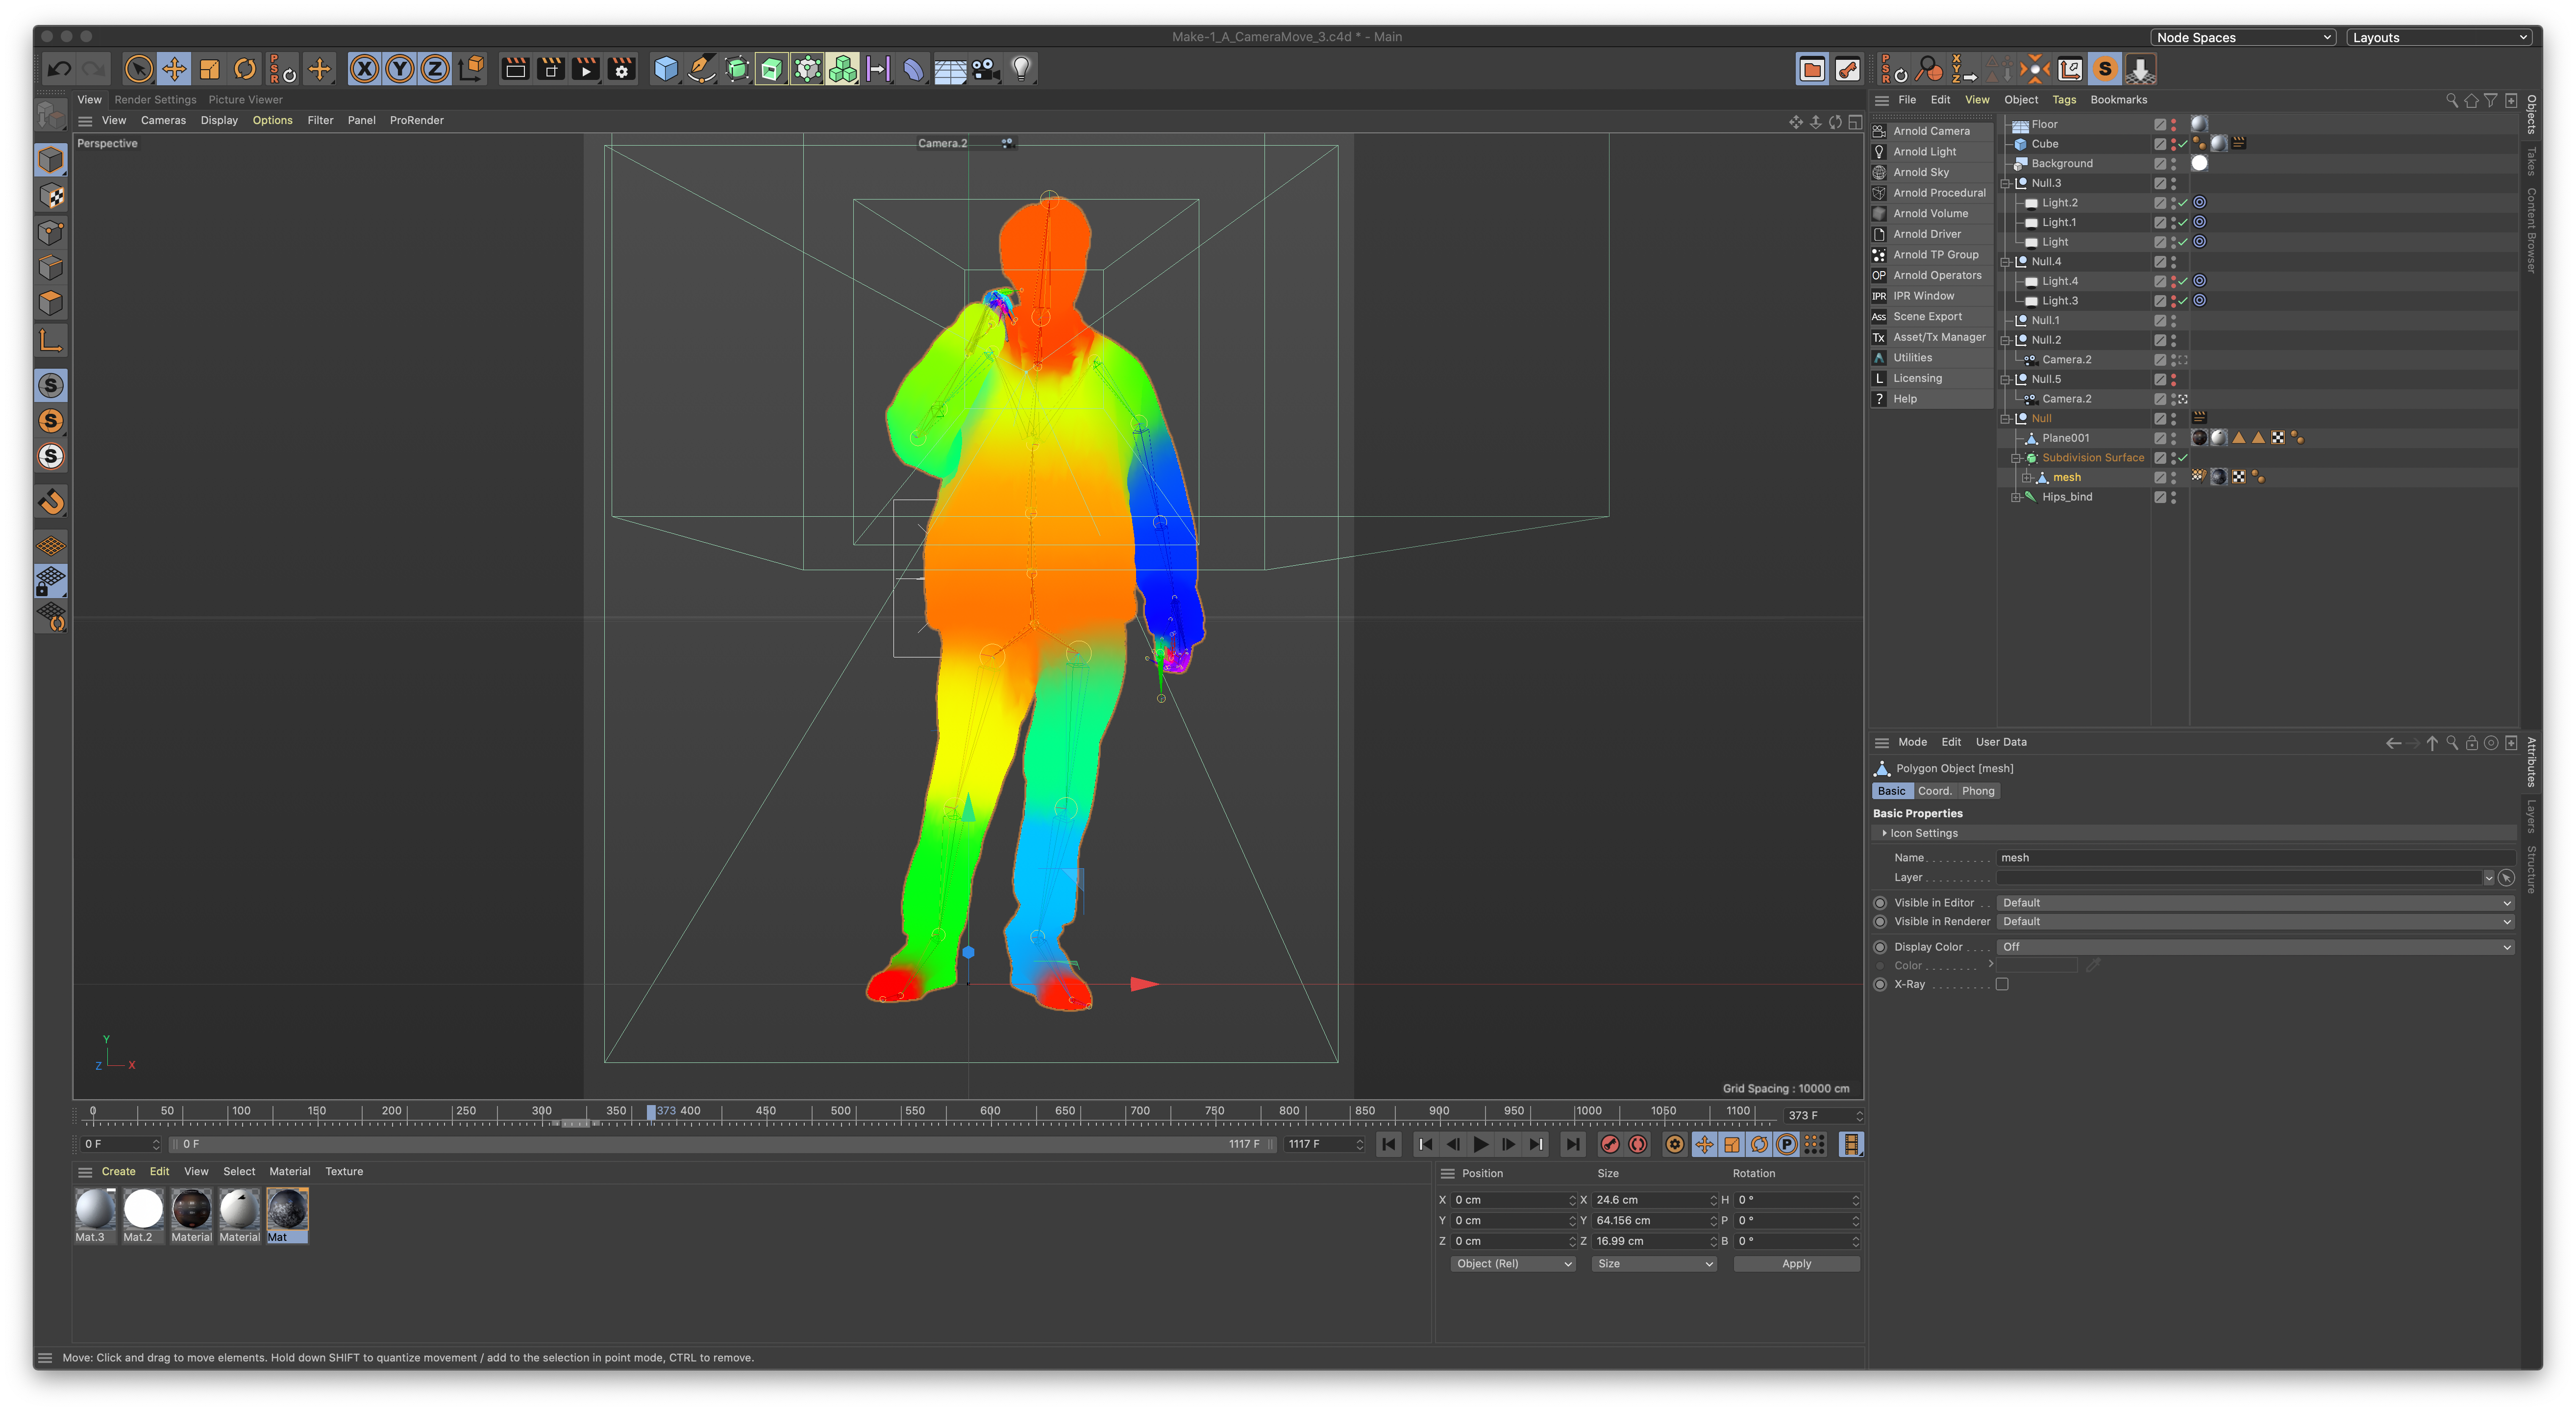The height and width of the screenshot is (1411, 2576).
Task: Toggle the X-Ray checkbox
Action: (x=2002, y=985)
